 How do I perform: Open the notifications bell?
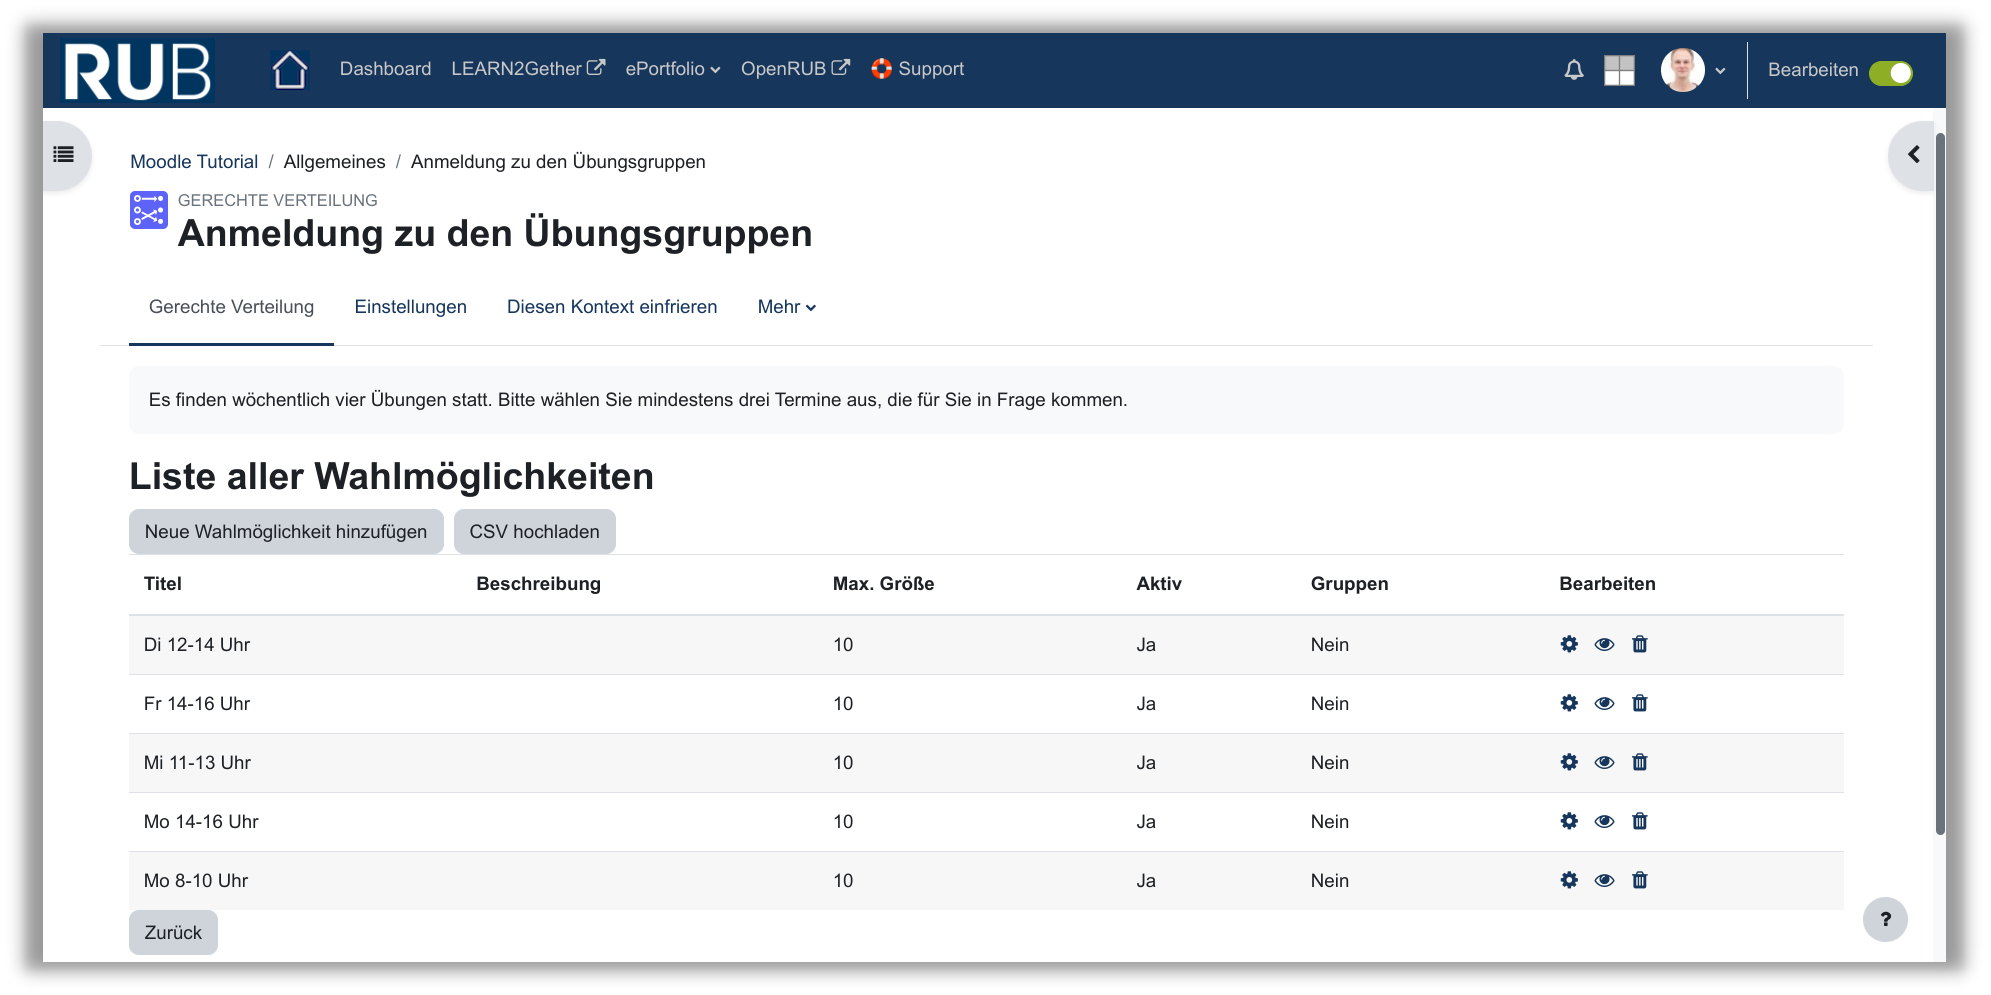click(x=1573, y=70)
